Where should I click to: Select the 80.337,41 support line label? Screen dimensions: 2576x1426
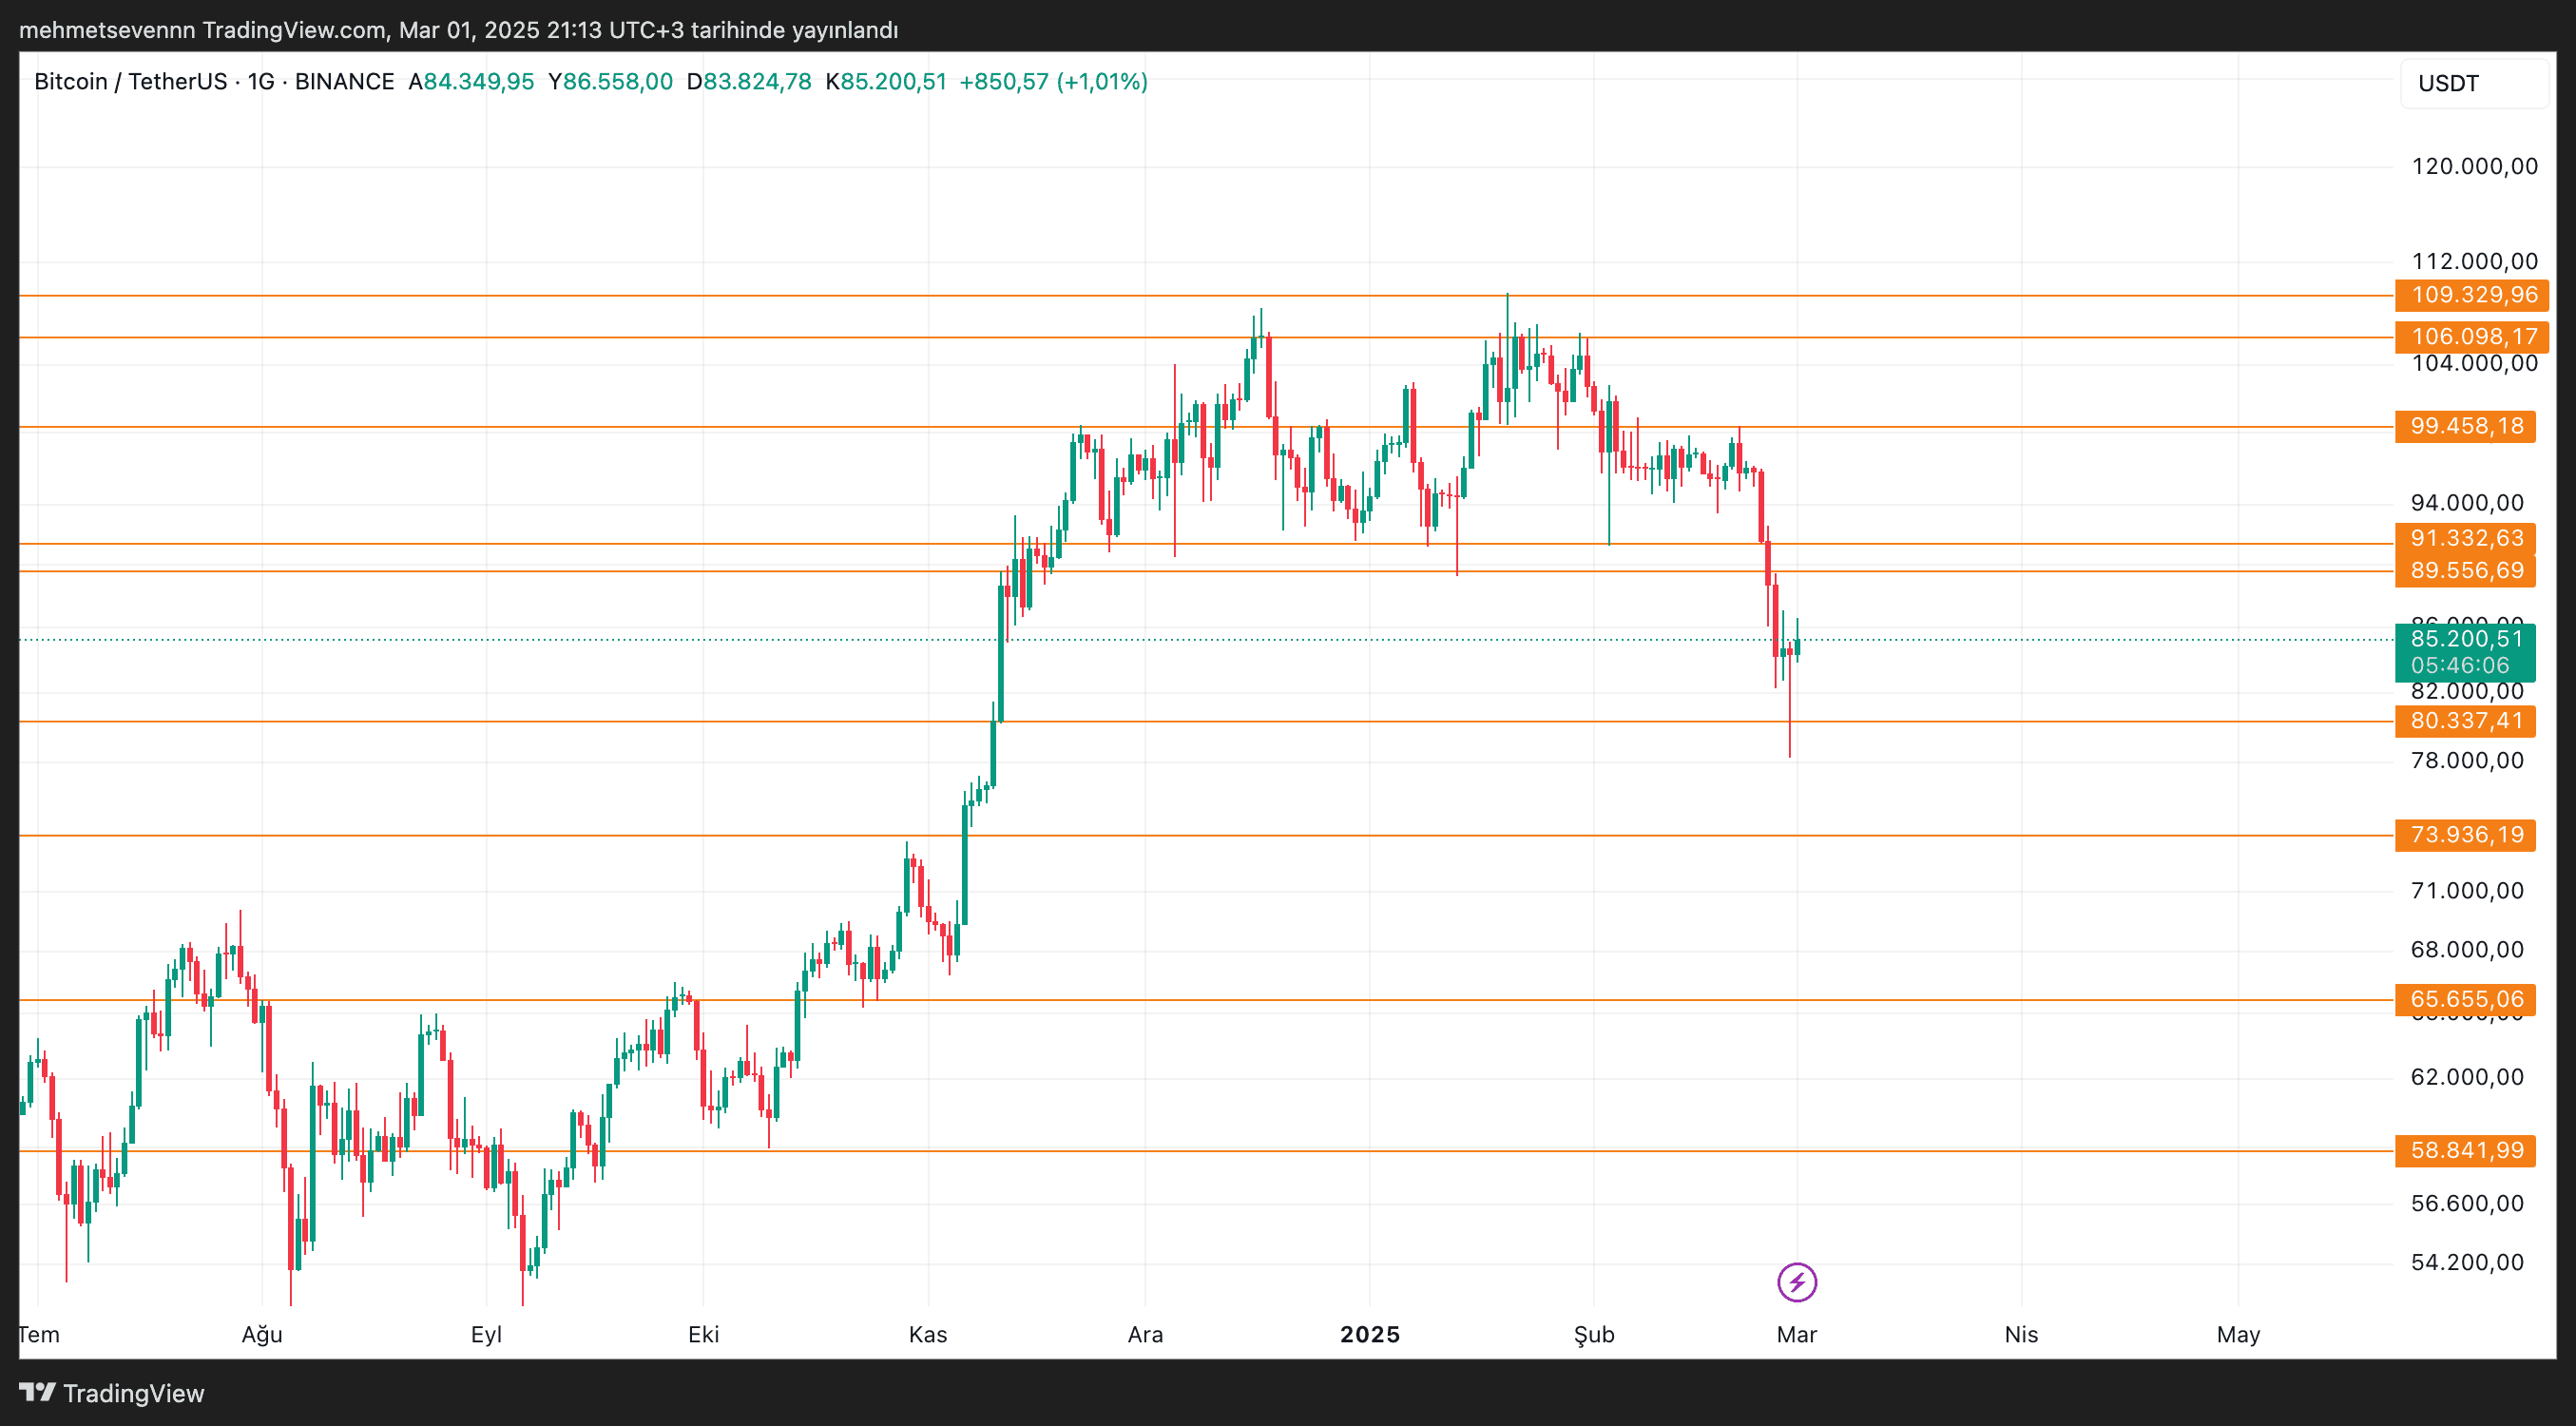pos(2466,721)
